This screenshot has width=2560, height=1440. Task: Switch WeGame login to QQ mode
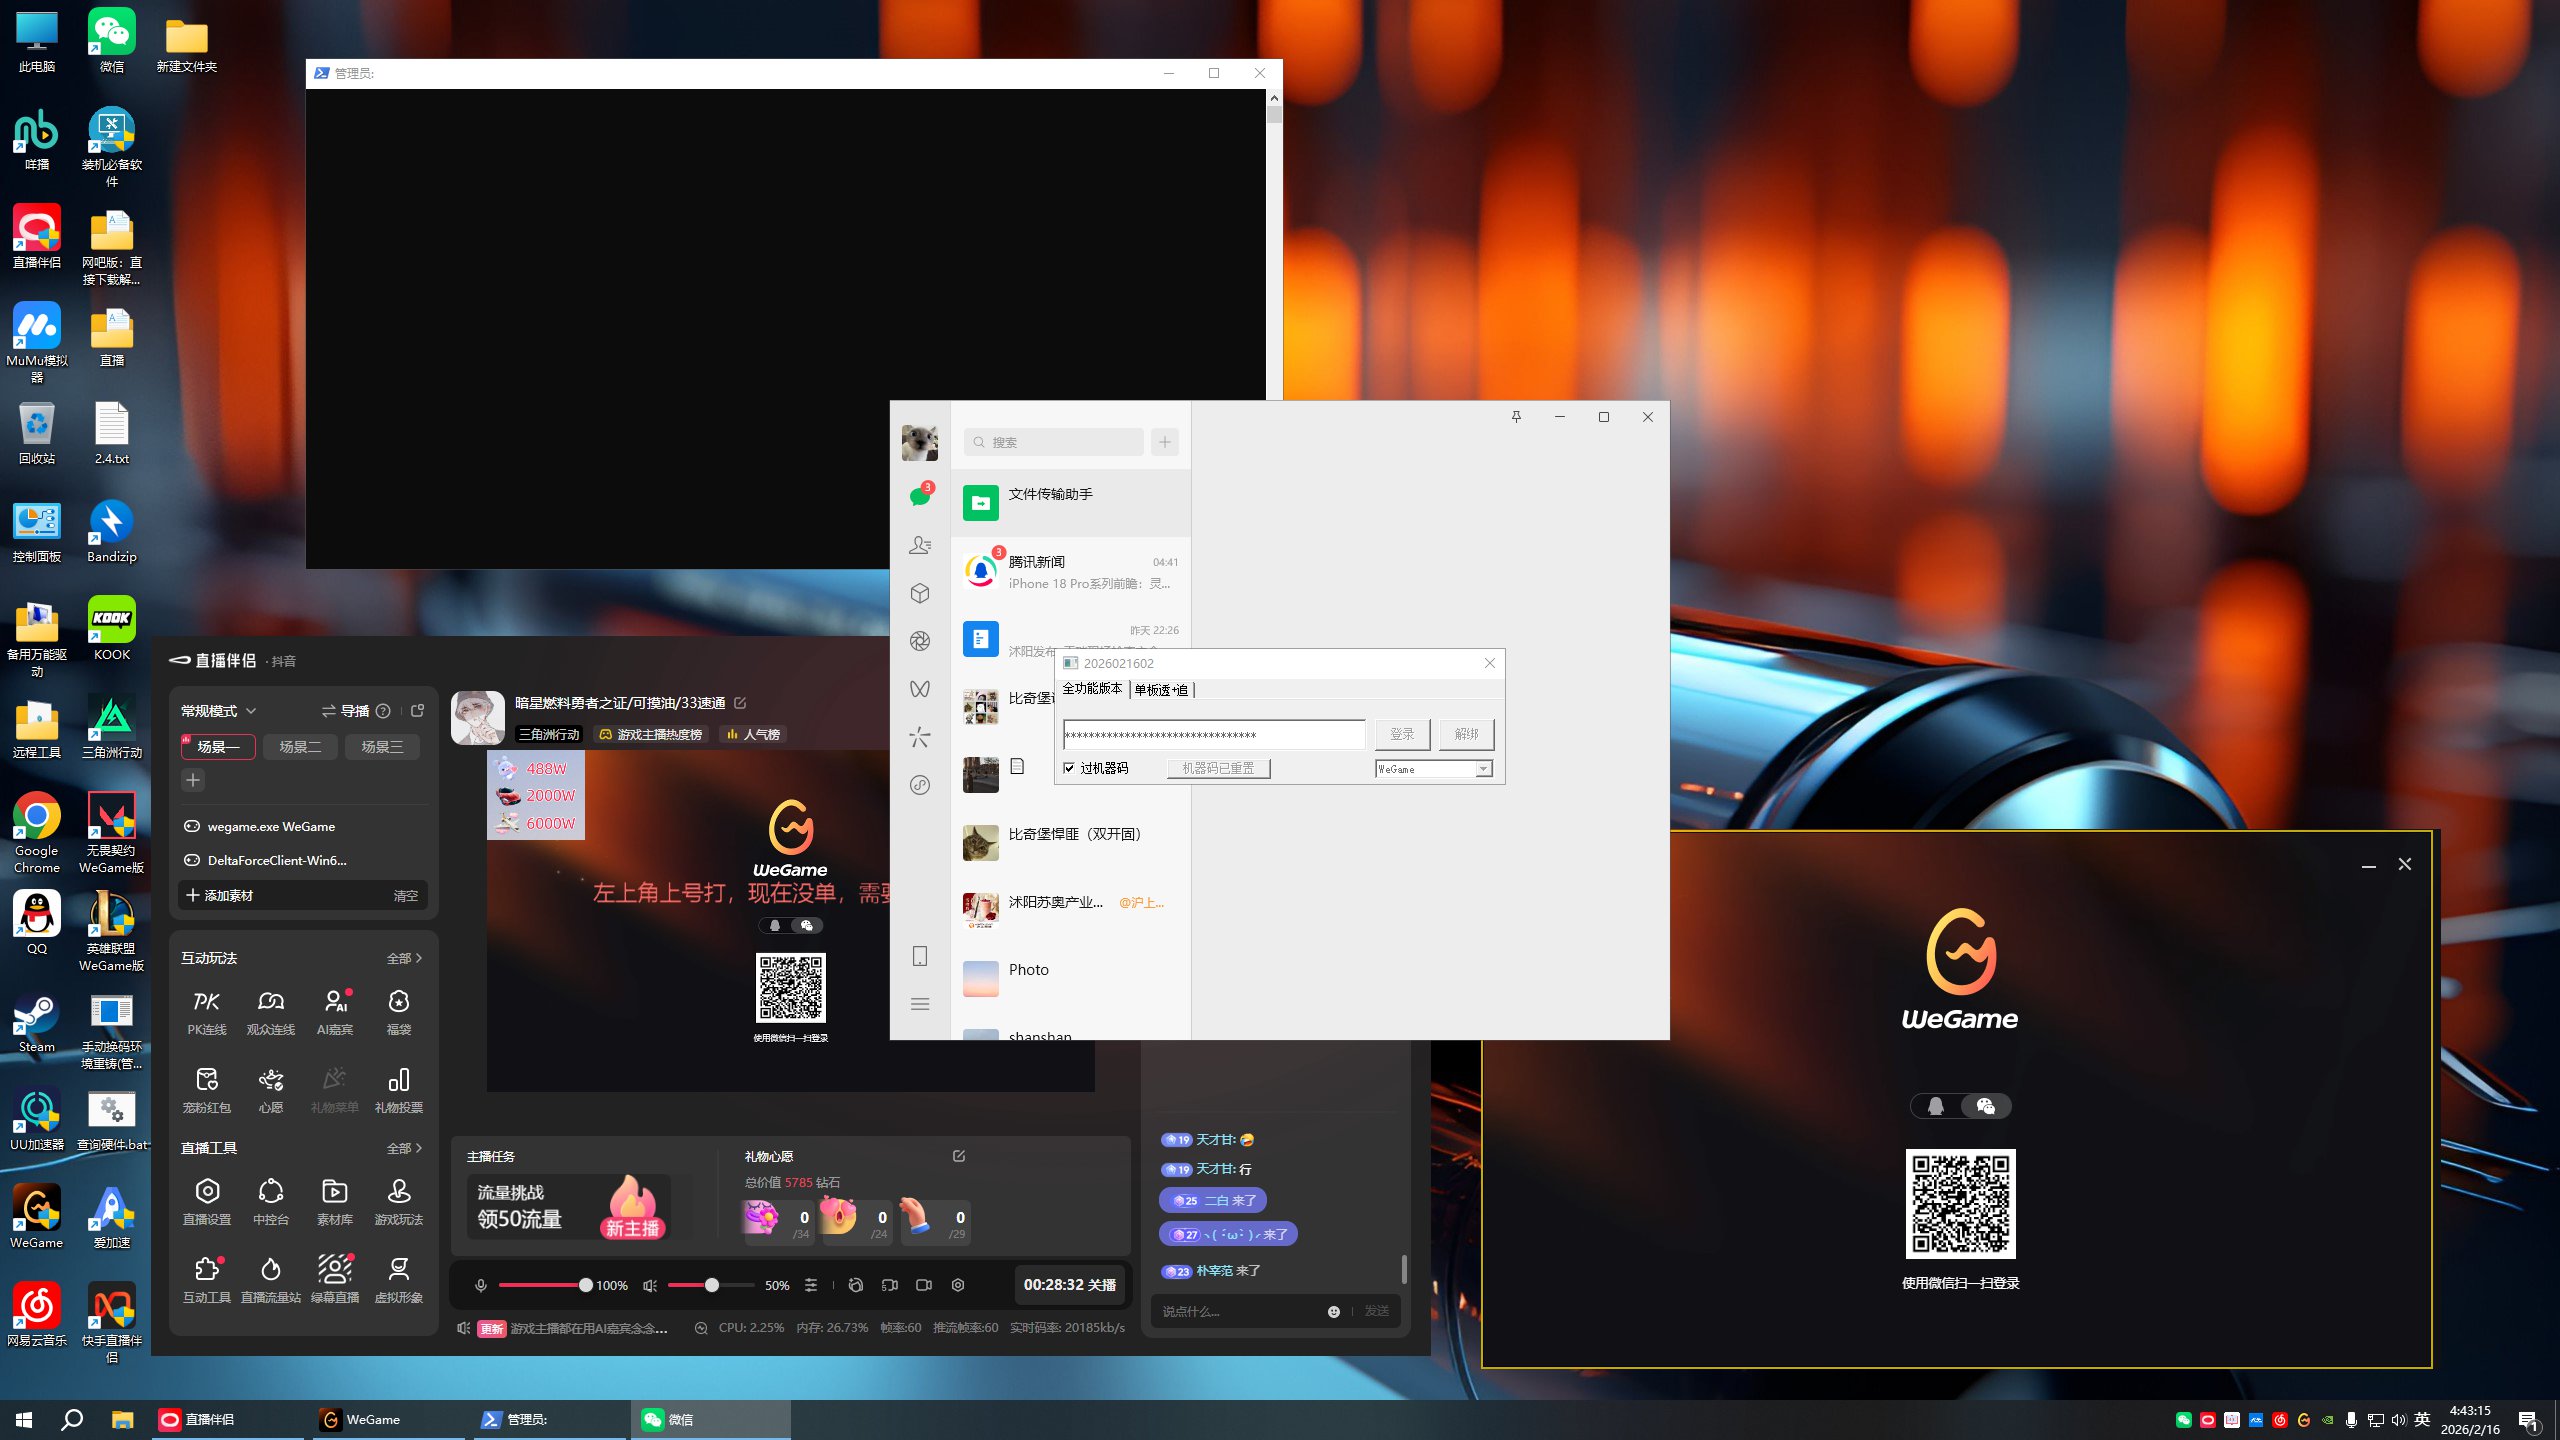click(x=1936, y=1106)
